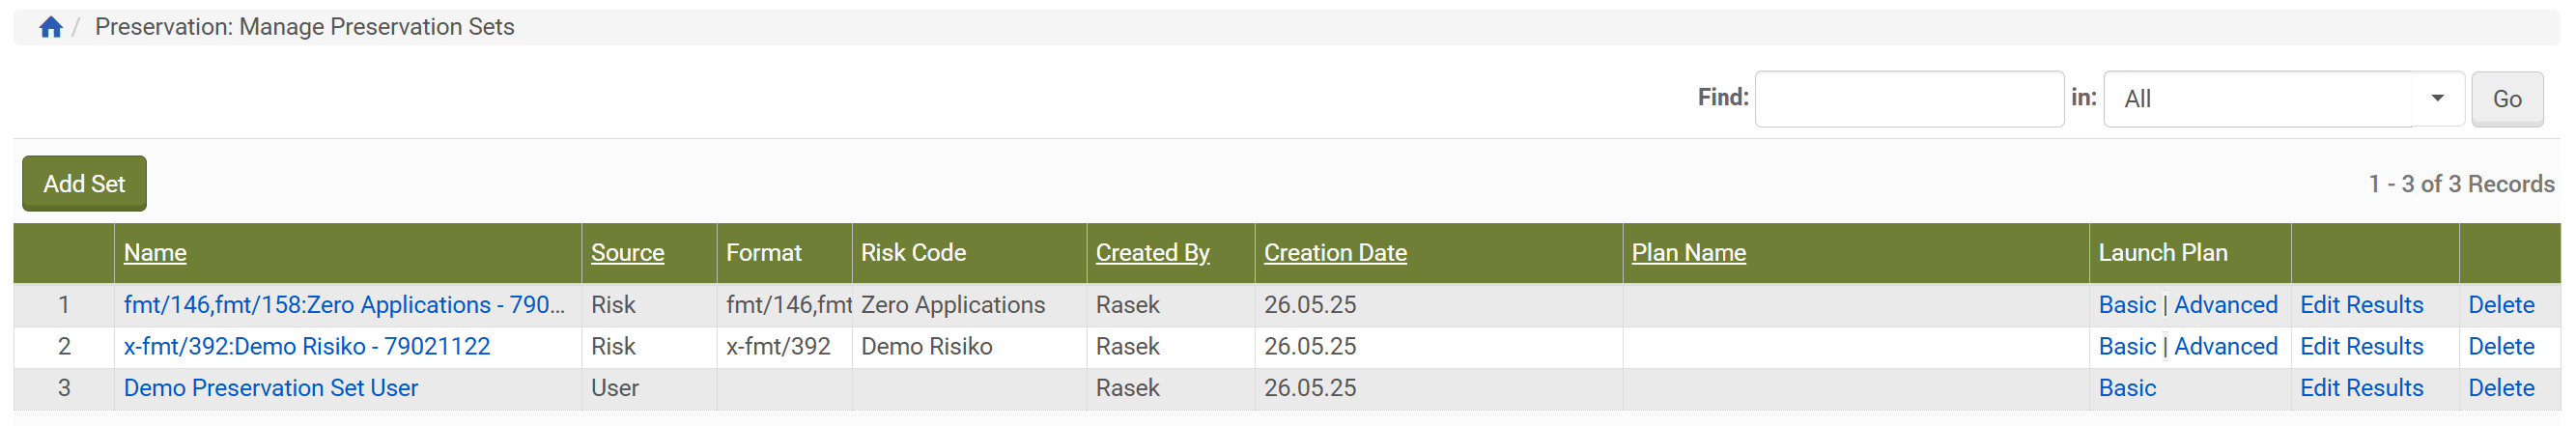Launch Basic plan for Zero Applications set

click(2126, 305)
